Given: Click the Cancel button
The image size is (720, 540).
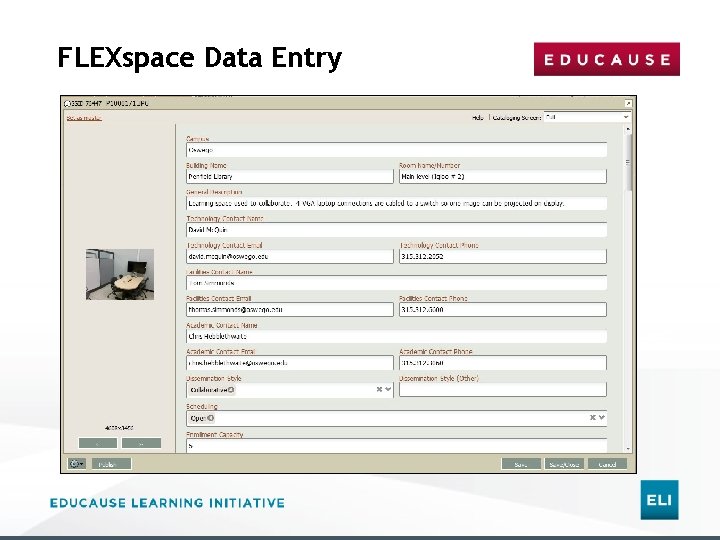Looking at the screenshot, I should click(607, 464).
